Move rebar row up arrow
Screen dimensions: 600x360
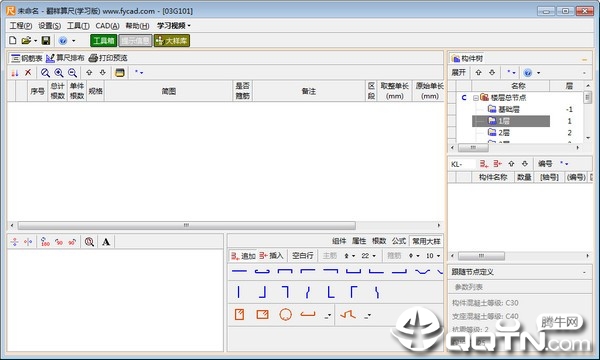pyautogui.click(x=89, y=72)
